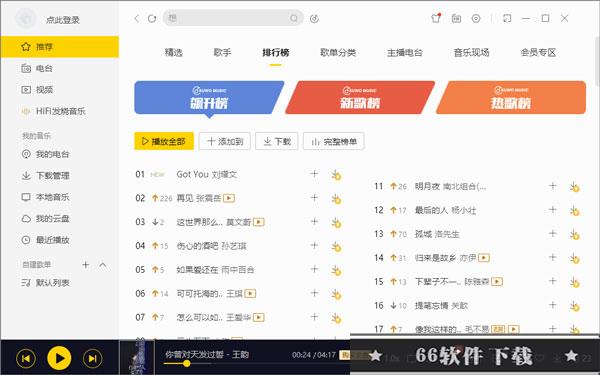Add song 16 提笔忘情 to playlist
The width and height of the screenshot is (600, 375).
click(x=553, y=305)
